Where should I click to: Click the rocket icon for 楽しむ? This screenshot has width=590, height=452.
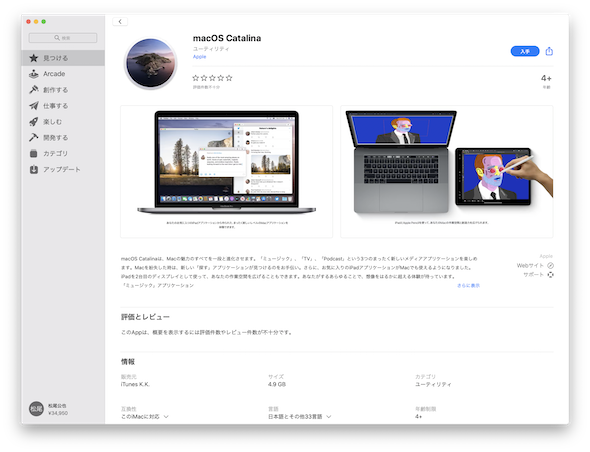[x=34, y=122]
